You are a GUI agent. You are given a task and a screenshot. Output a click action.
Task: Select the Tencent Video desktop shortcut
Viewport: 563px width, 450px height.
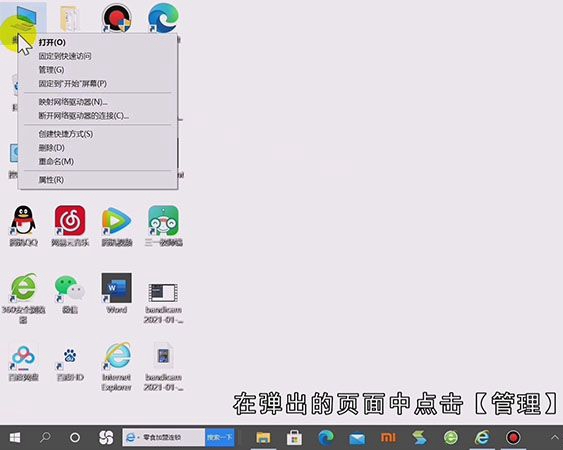tap(116, 226)
